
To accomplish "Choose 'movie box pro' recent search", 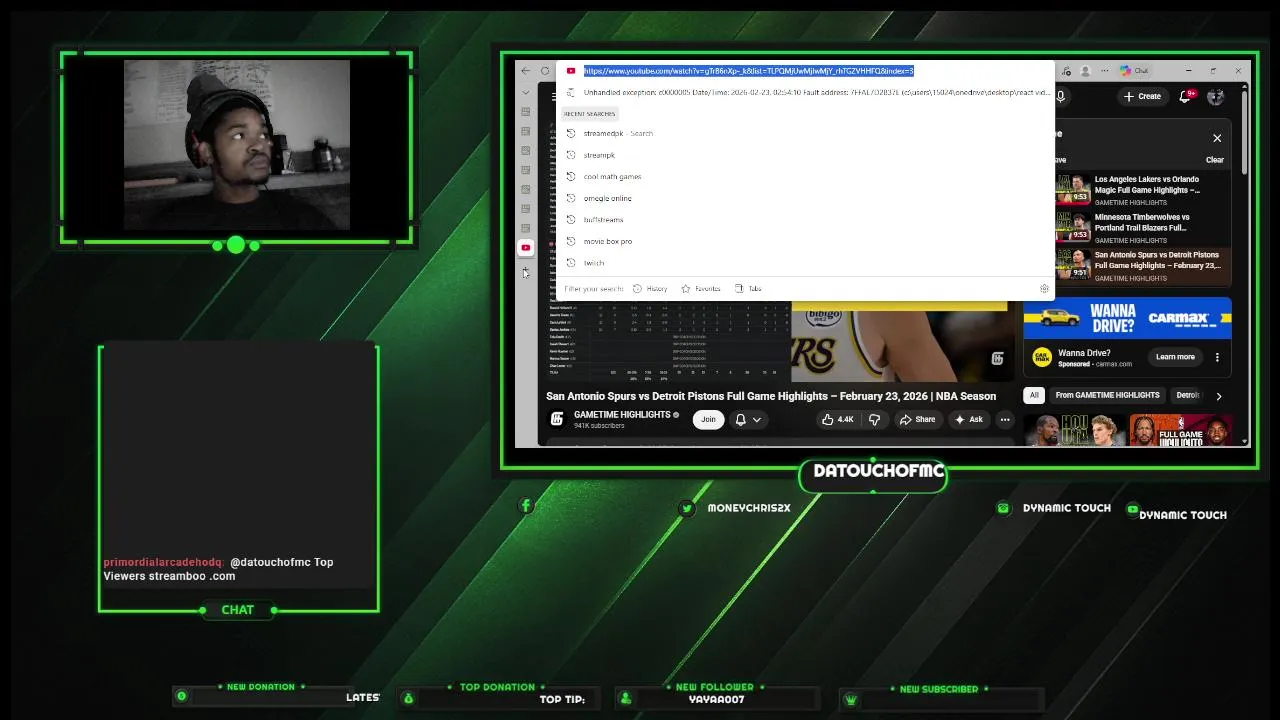I will pyautogui.click(x=805, y=241).
